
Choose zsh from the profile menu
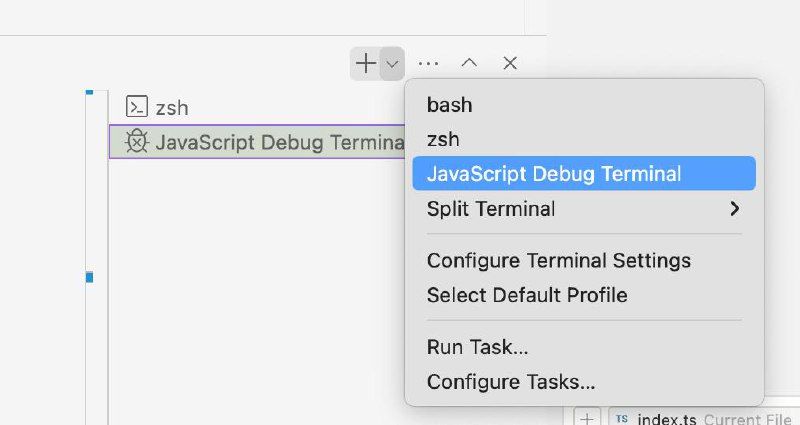coord(443,139)
